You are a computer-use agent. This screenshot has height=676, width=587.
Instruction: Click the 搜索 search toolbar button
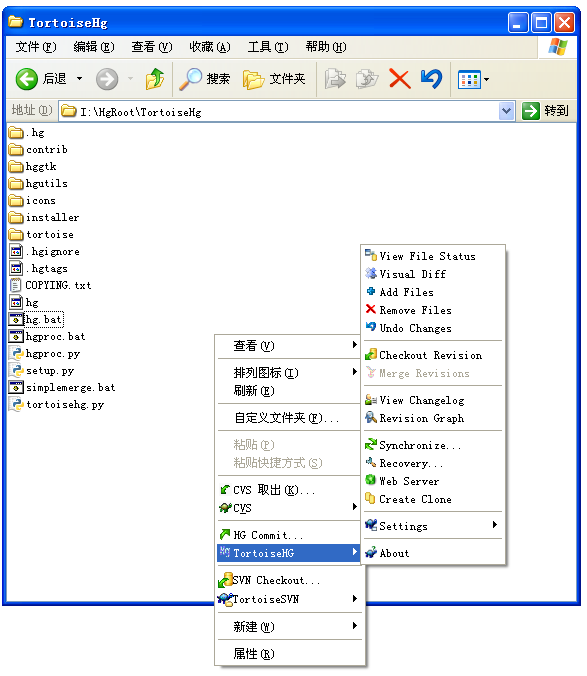point(205,79)
